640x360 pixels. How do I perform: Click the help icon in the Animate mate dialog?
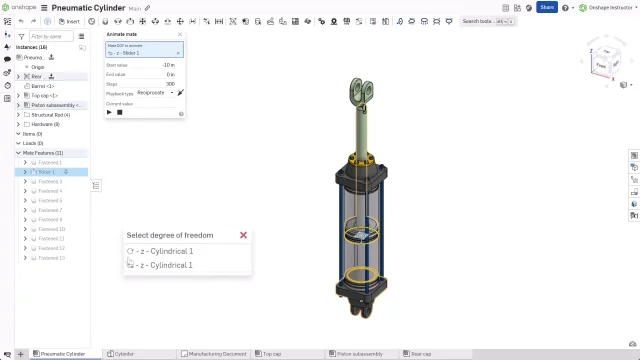(x=181, y=114)
